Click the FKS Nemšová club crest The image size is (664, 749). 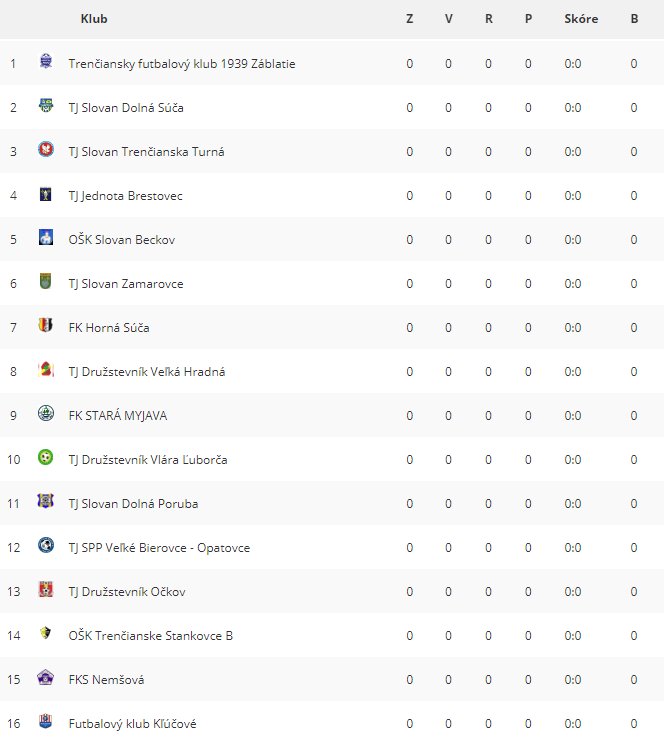(45, 678)
